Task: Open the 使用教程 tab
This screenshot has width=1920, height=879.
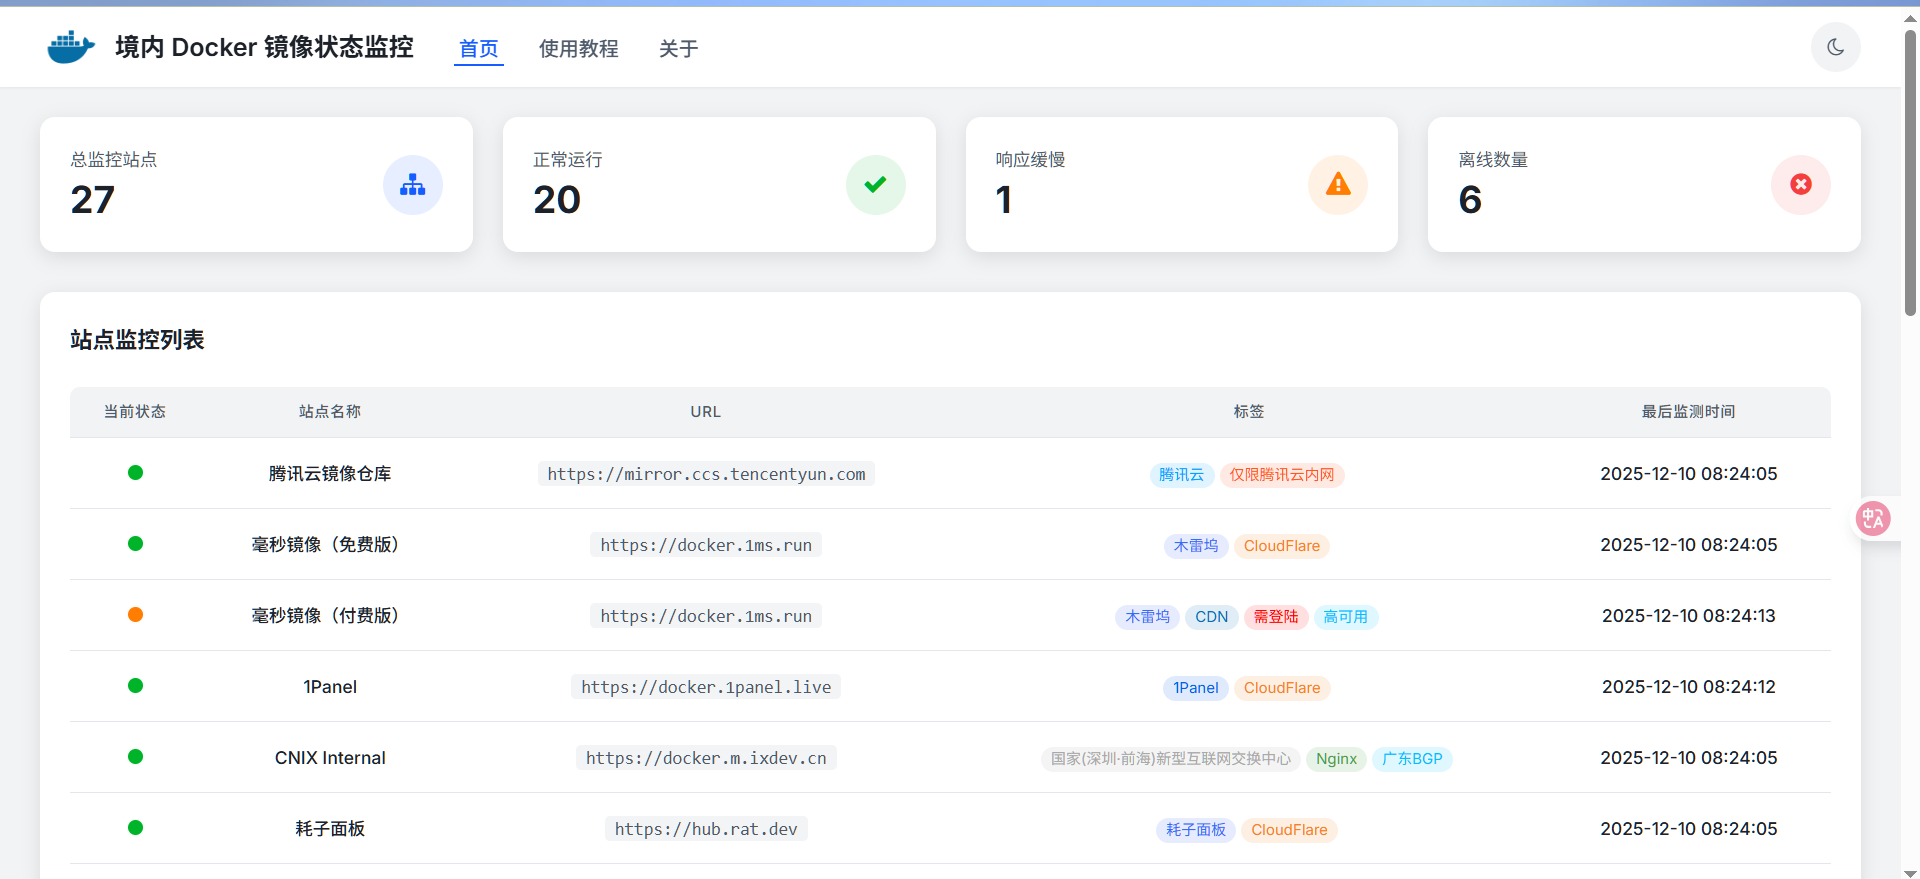Action: [x=579, y=49]
